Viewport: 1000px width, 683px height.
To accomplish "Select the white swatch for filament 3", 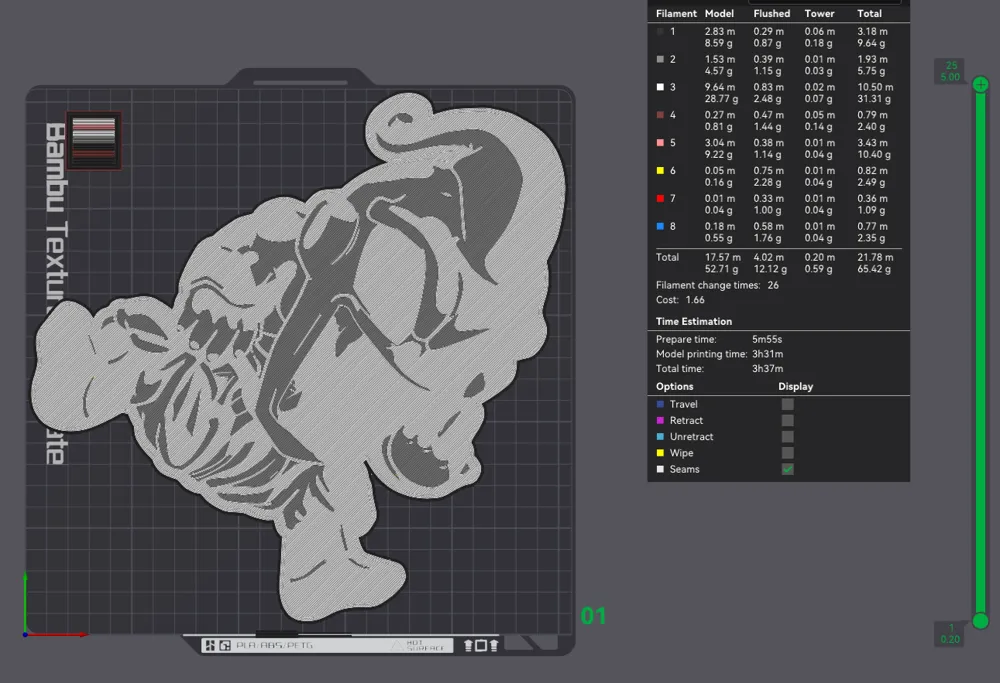I will coord(659,86).
